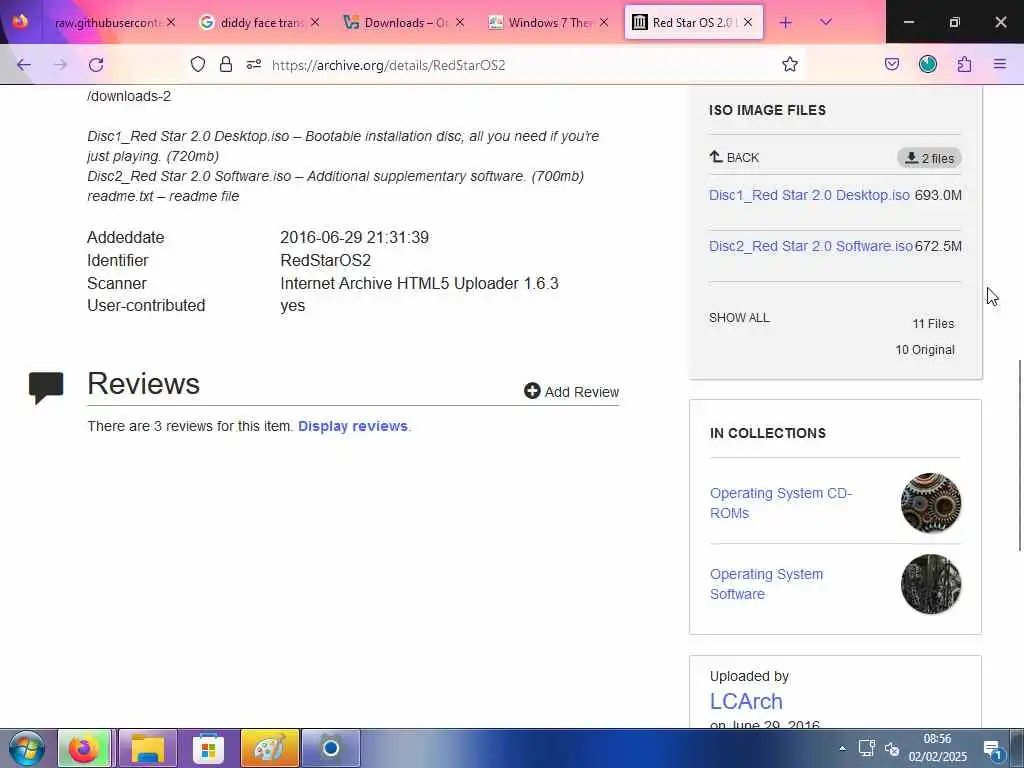Click BACK in ISO image files panel
Screen dimensions: 1024x768
(x=734, y=157)
